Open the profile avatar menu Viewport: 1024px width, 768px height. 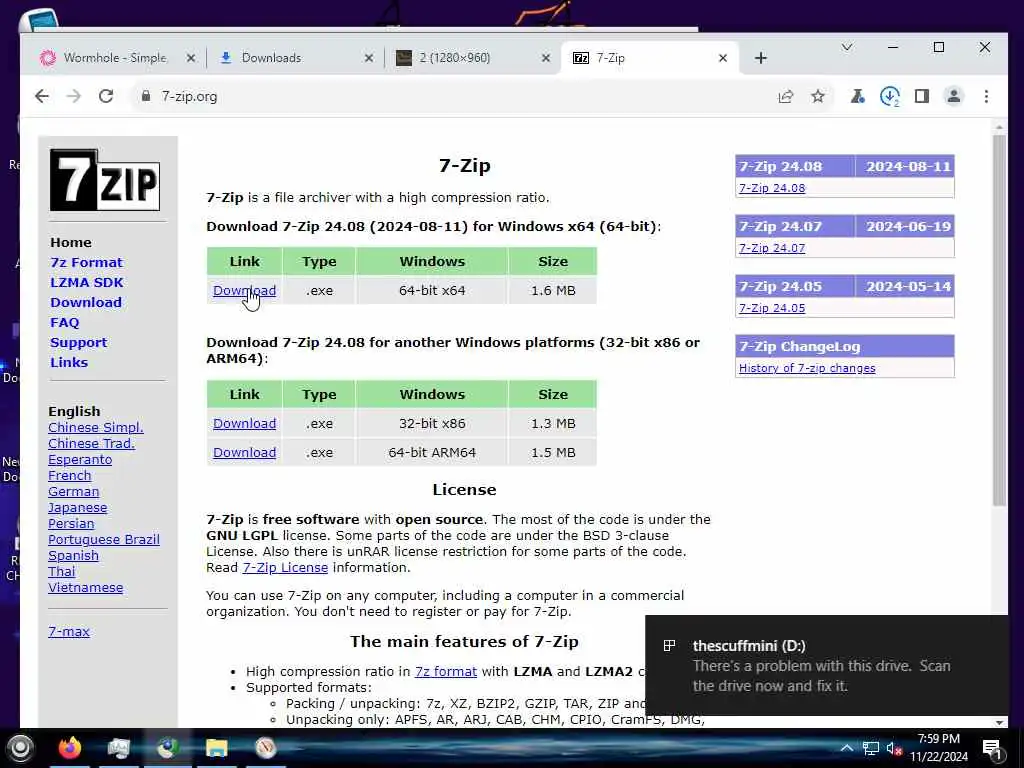[x=953, y=97]
